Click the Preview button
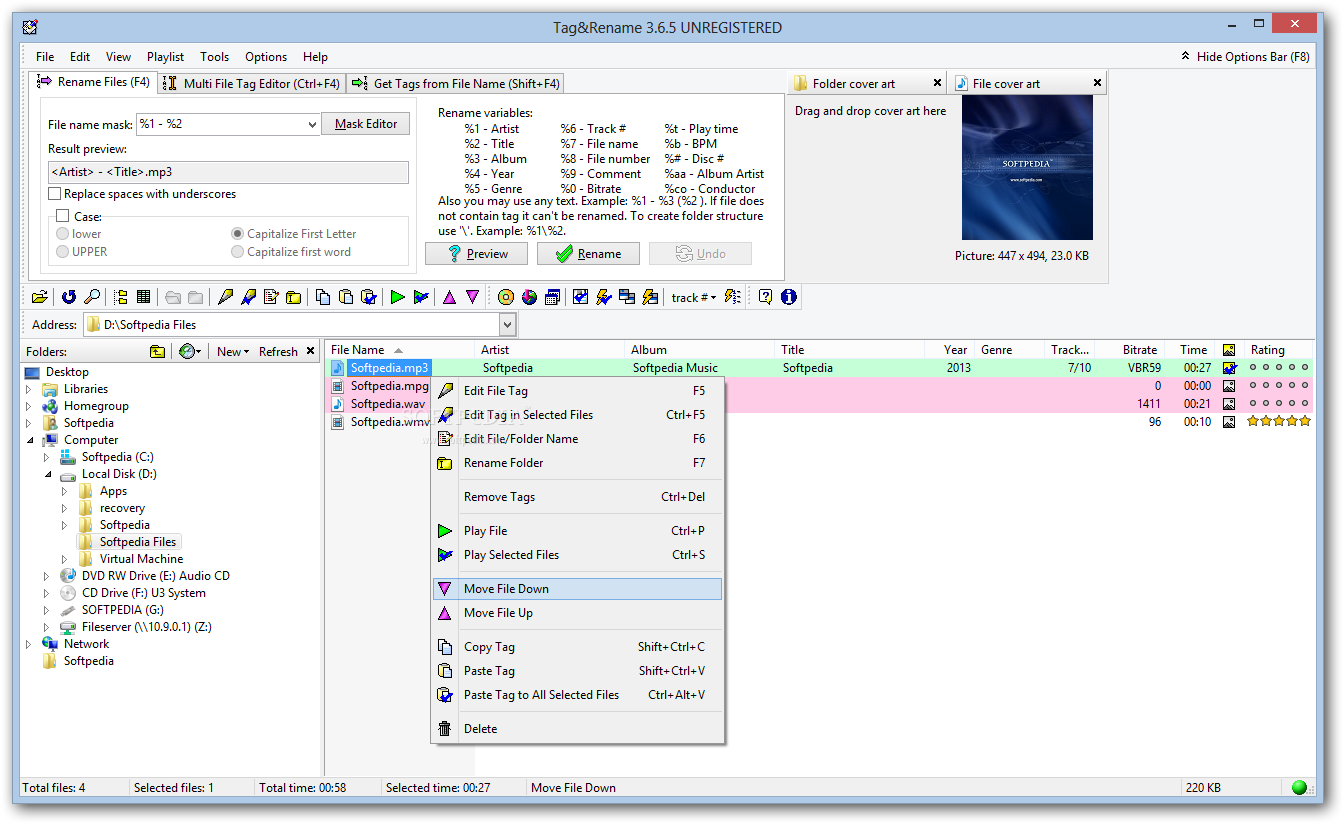Image resolution: width=1344 pixels, height=824 pixels. tap(476, 254)
